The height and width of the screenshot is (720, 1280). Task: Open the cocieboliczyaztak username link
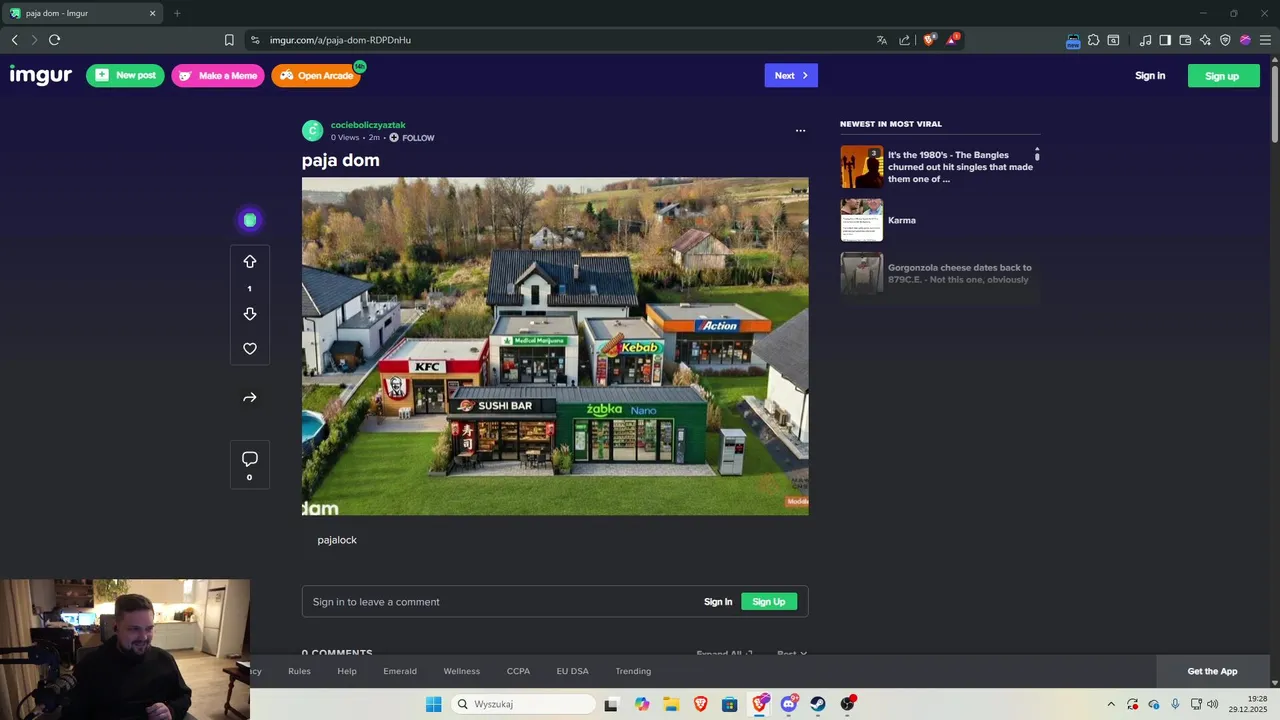point(368,125)
